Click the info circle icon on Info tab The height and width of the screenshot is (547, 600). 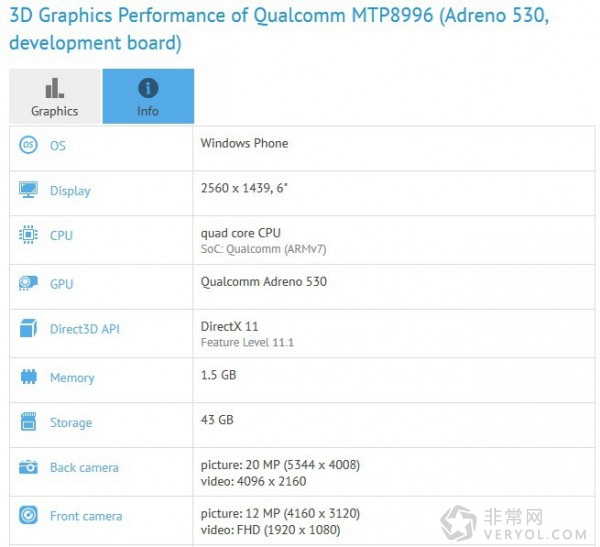[148, 88]
